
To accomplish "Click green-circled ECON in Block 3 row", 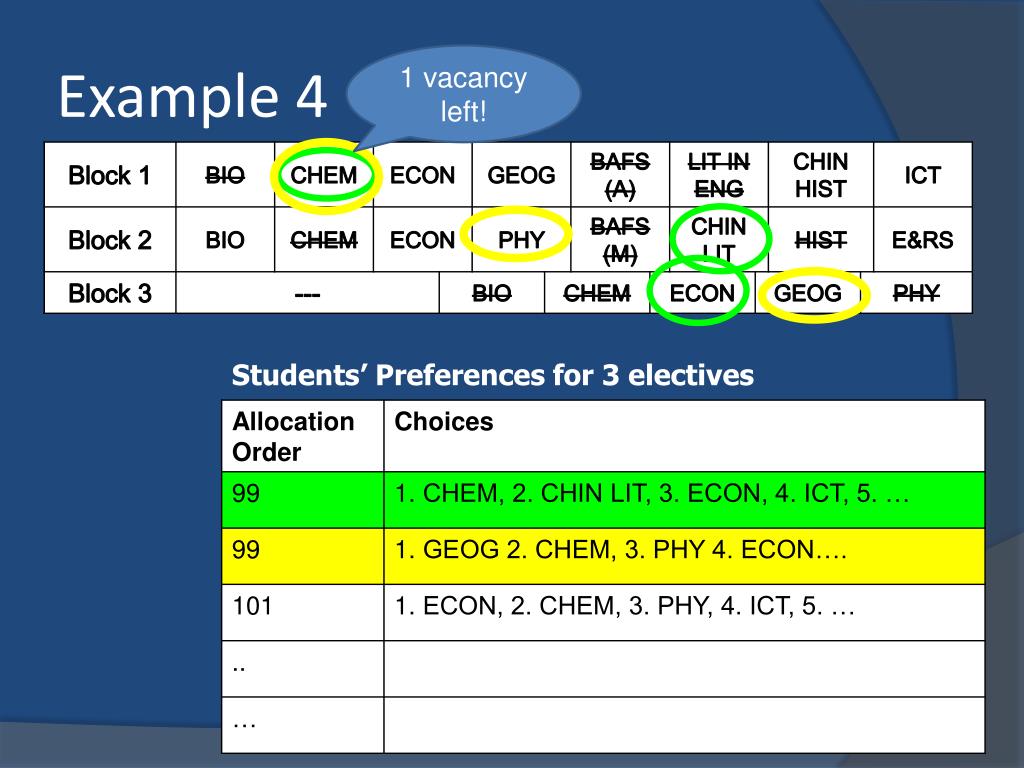I will coord(702,293).
